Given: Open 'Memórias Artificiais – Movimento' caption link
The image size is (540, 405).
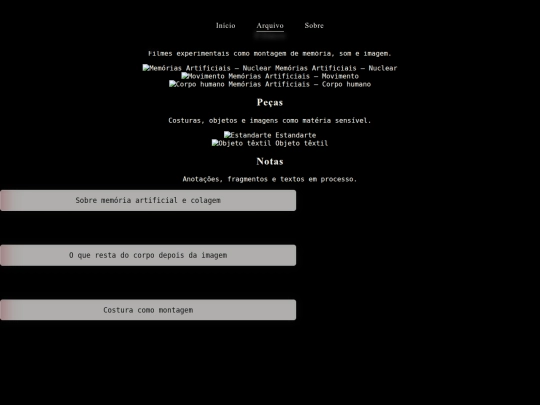Looking at the screenshot, I should click(294, 76).
